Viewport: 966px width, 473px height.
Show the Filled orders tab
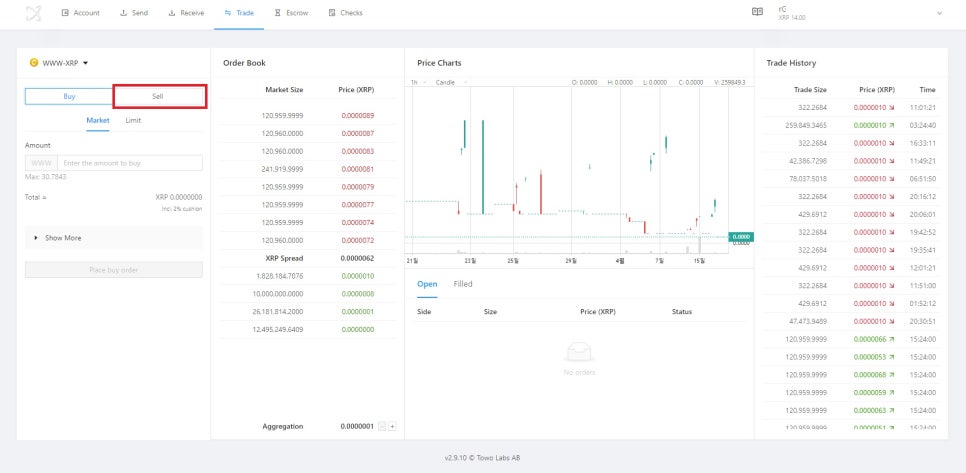[x=463, y=284]
